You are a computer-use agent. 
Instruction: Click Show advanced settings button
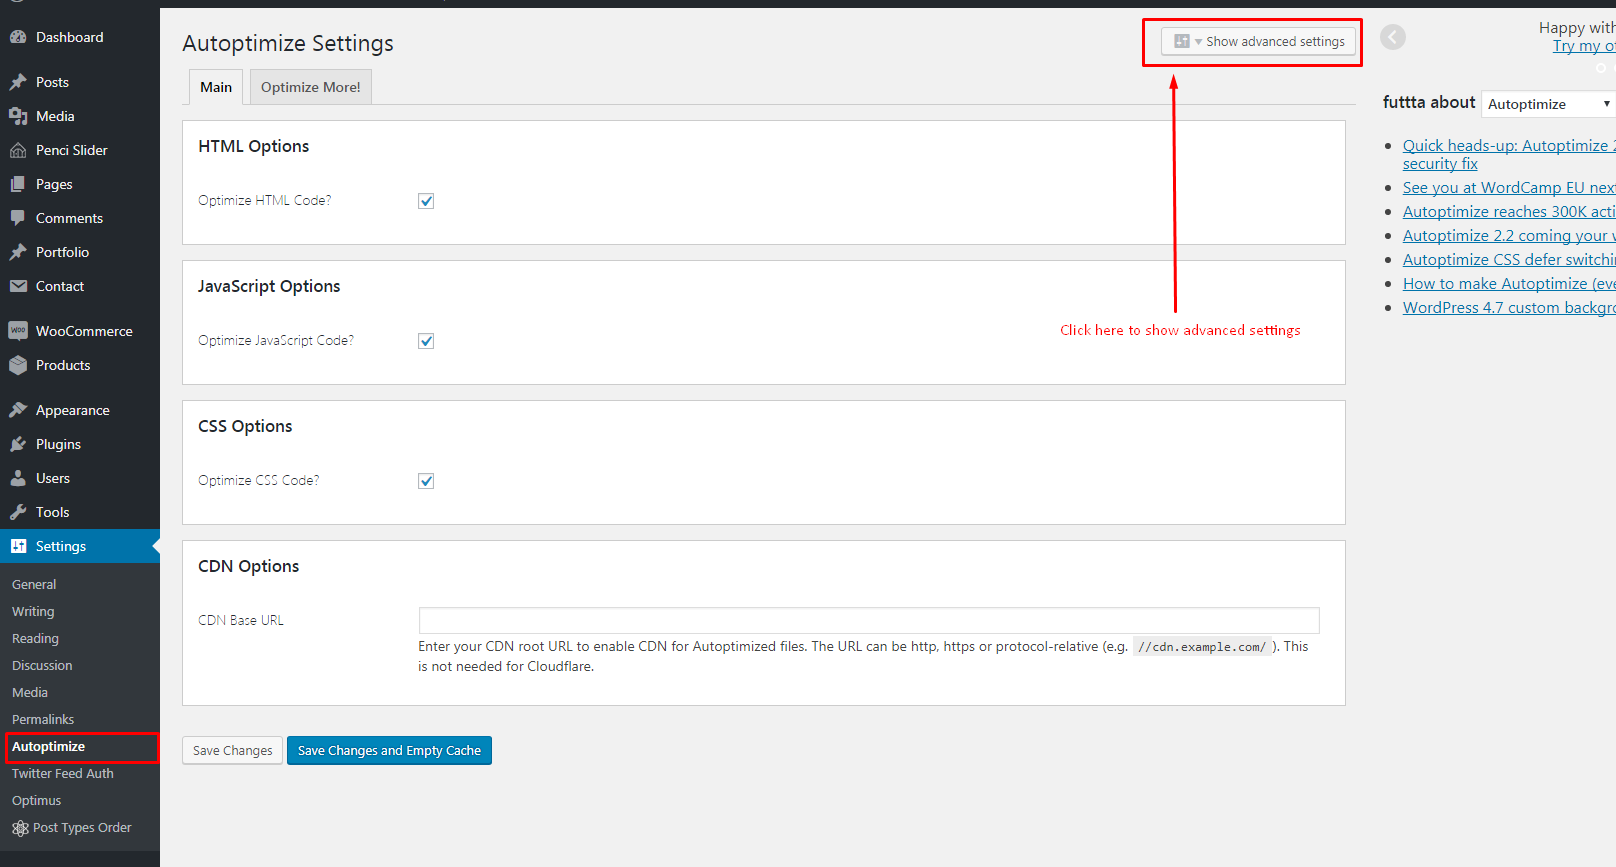click(1259, 41)
